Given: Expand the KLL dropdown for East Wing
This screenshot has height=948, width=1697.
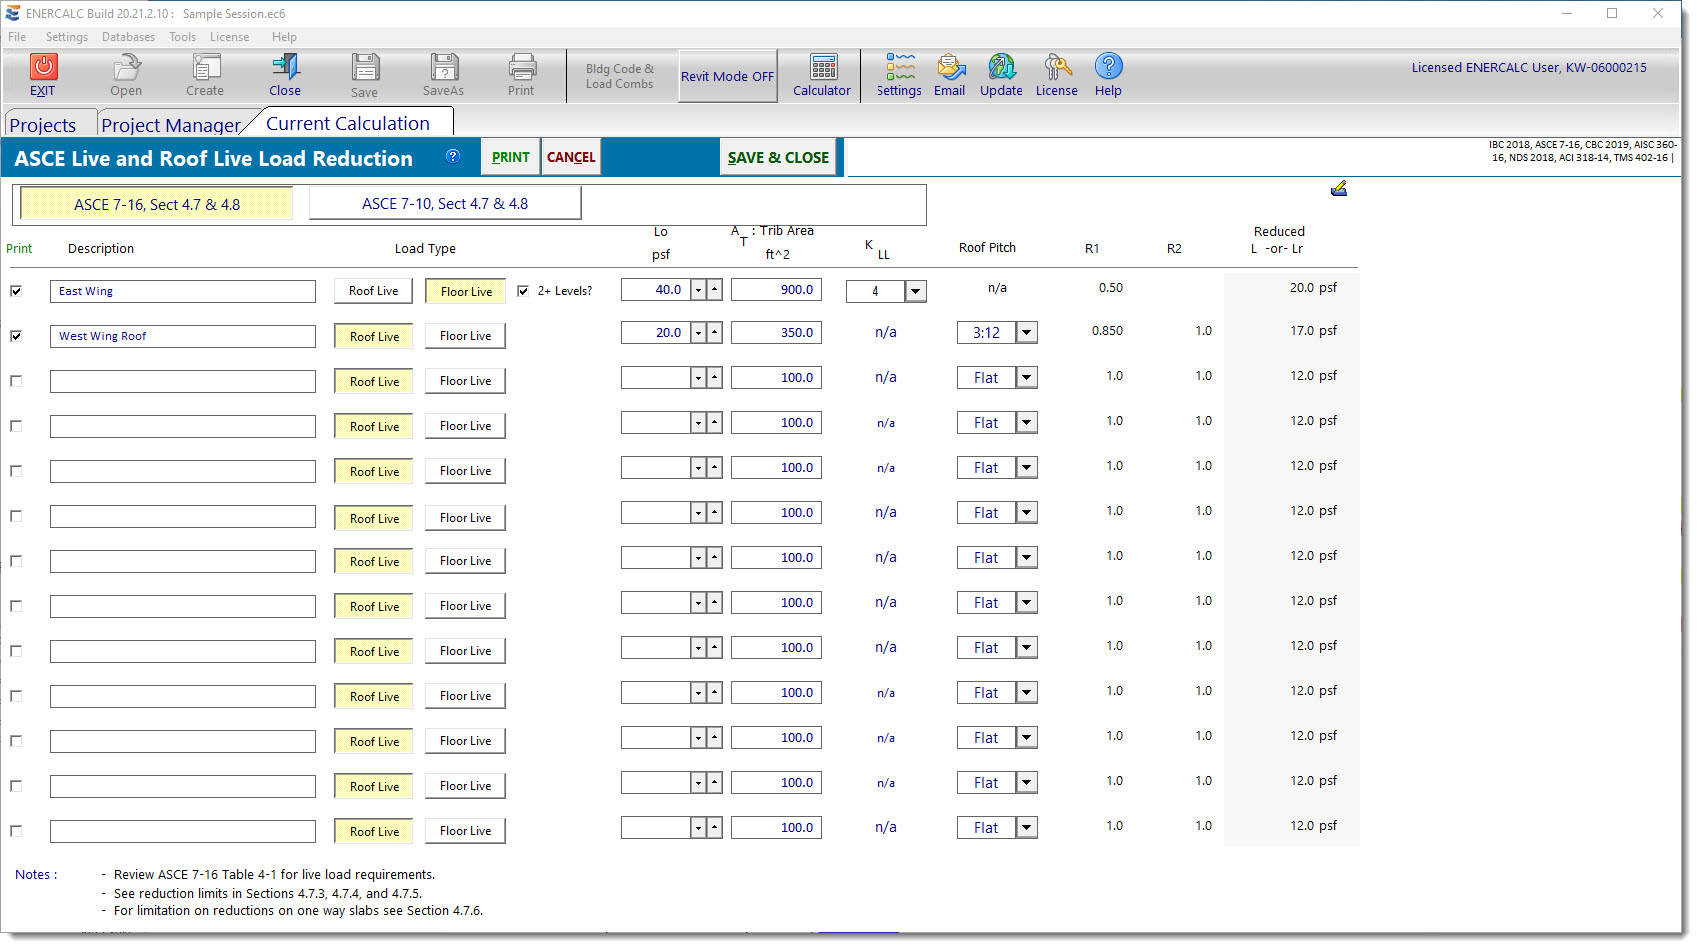Looking at the screenshot, I should (915, 291).
